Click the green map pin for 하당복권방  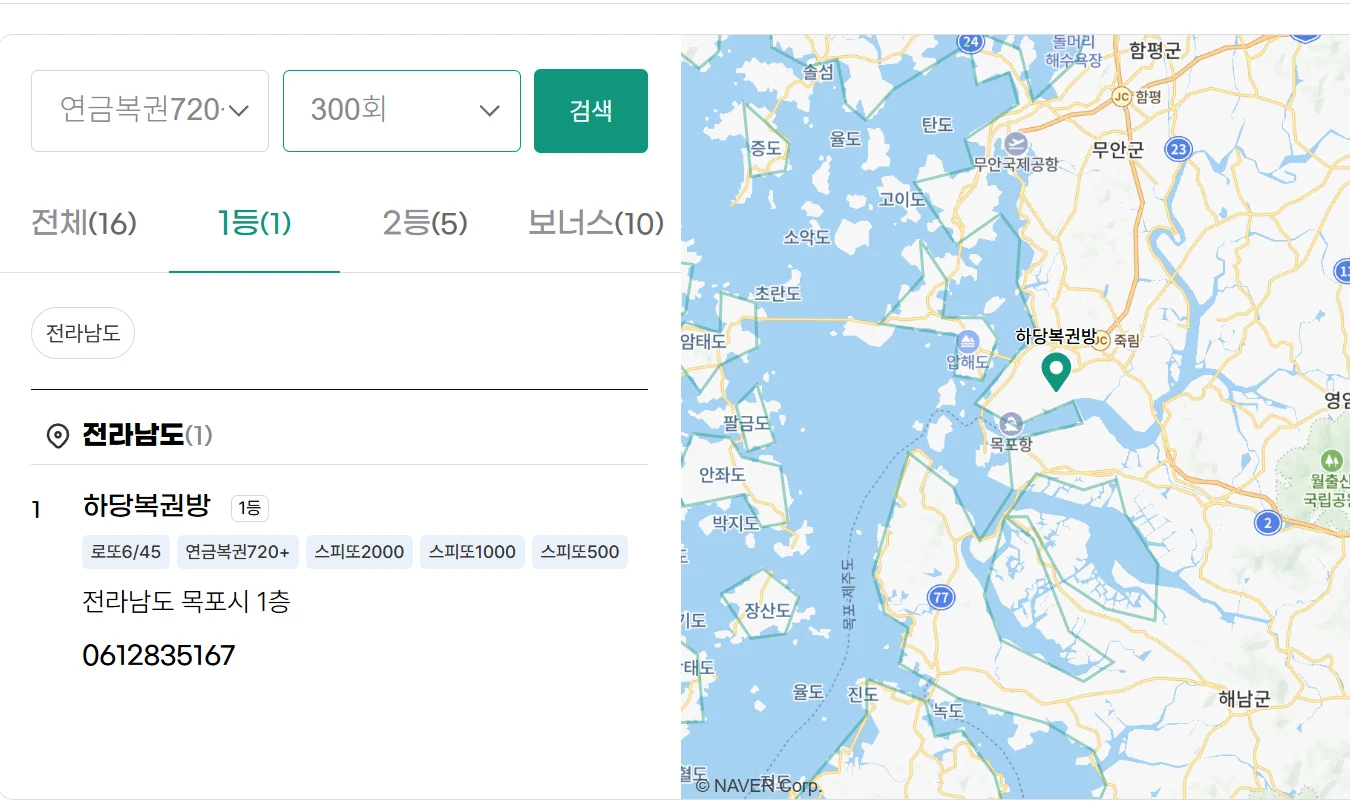point(1056,371)
